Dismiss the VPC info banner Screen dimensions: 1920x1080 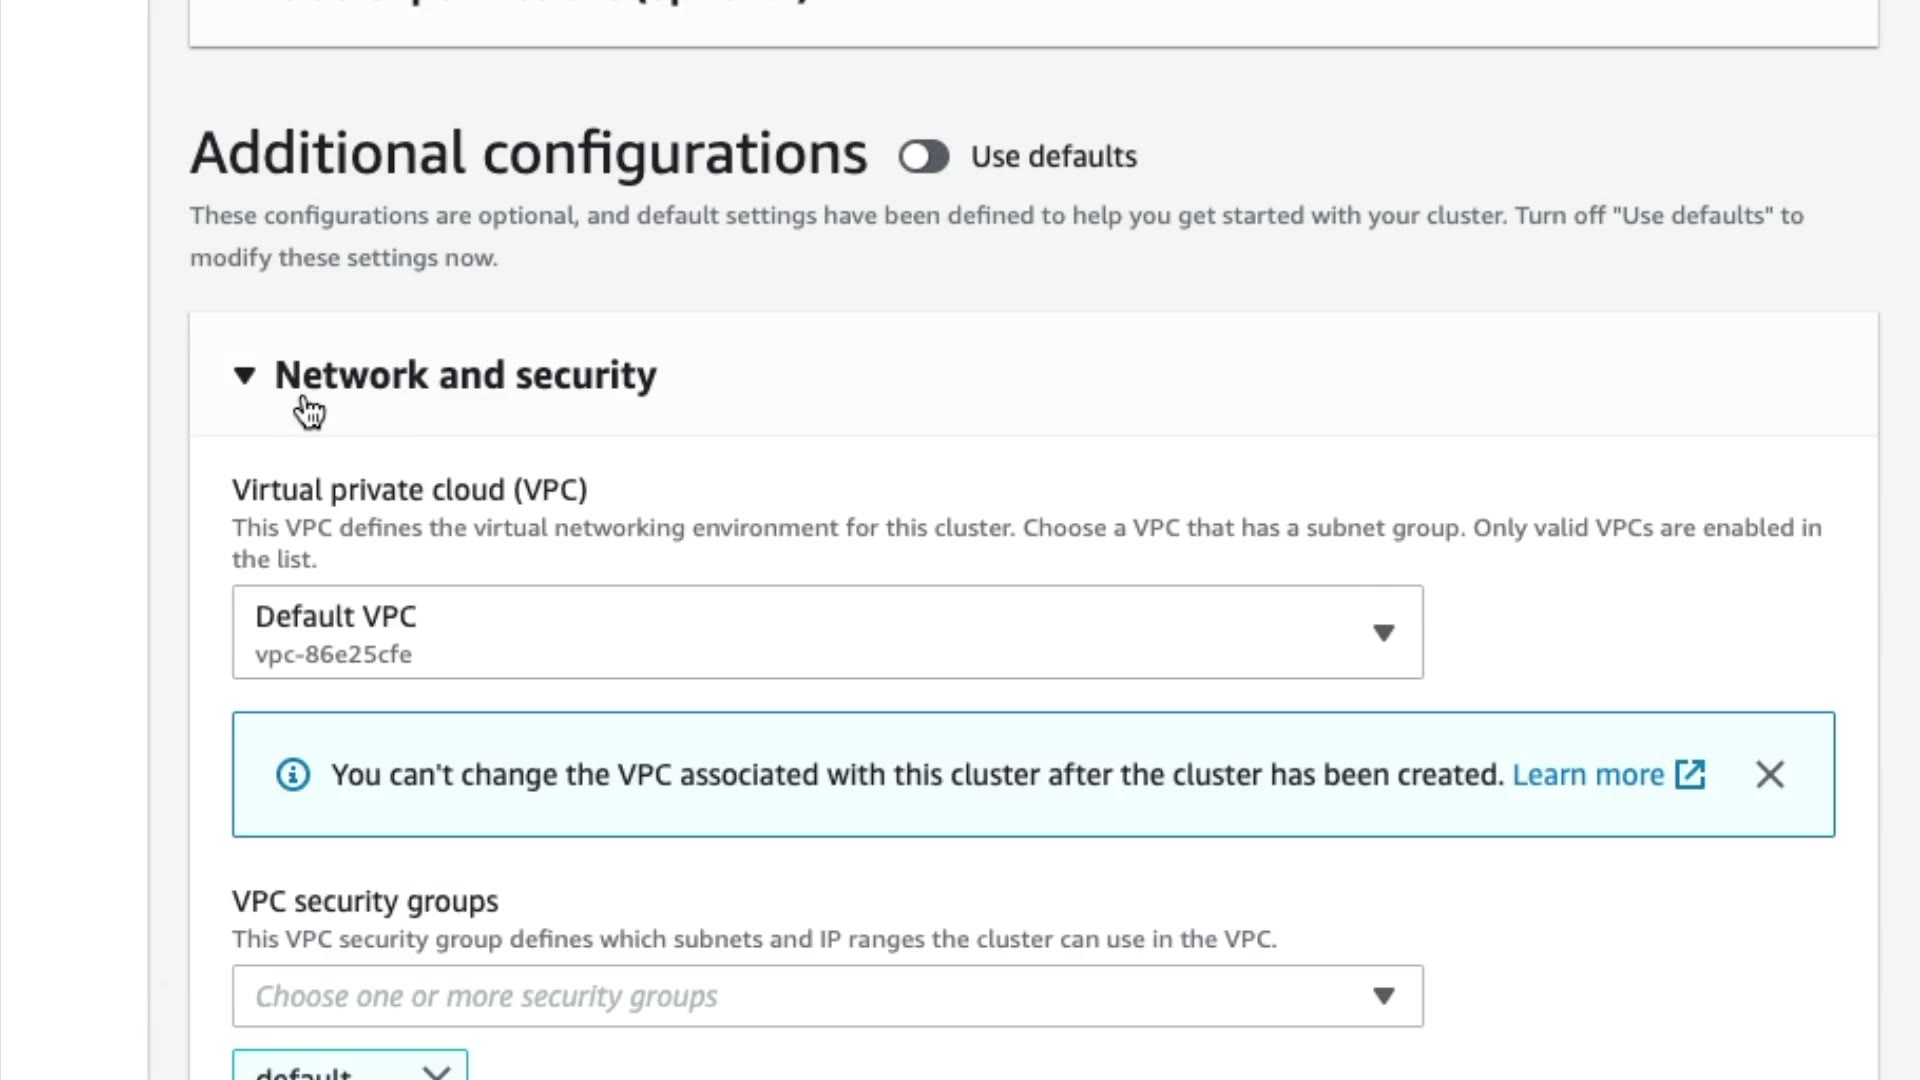(x=1769, y=775)
